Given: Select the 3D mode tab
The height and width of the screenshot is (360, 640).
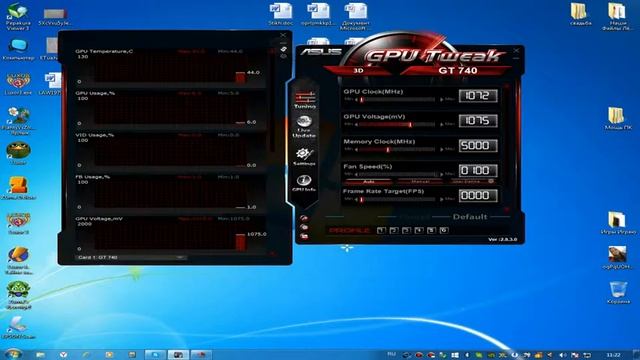Looking at the screenshot, I should (358, 71).
